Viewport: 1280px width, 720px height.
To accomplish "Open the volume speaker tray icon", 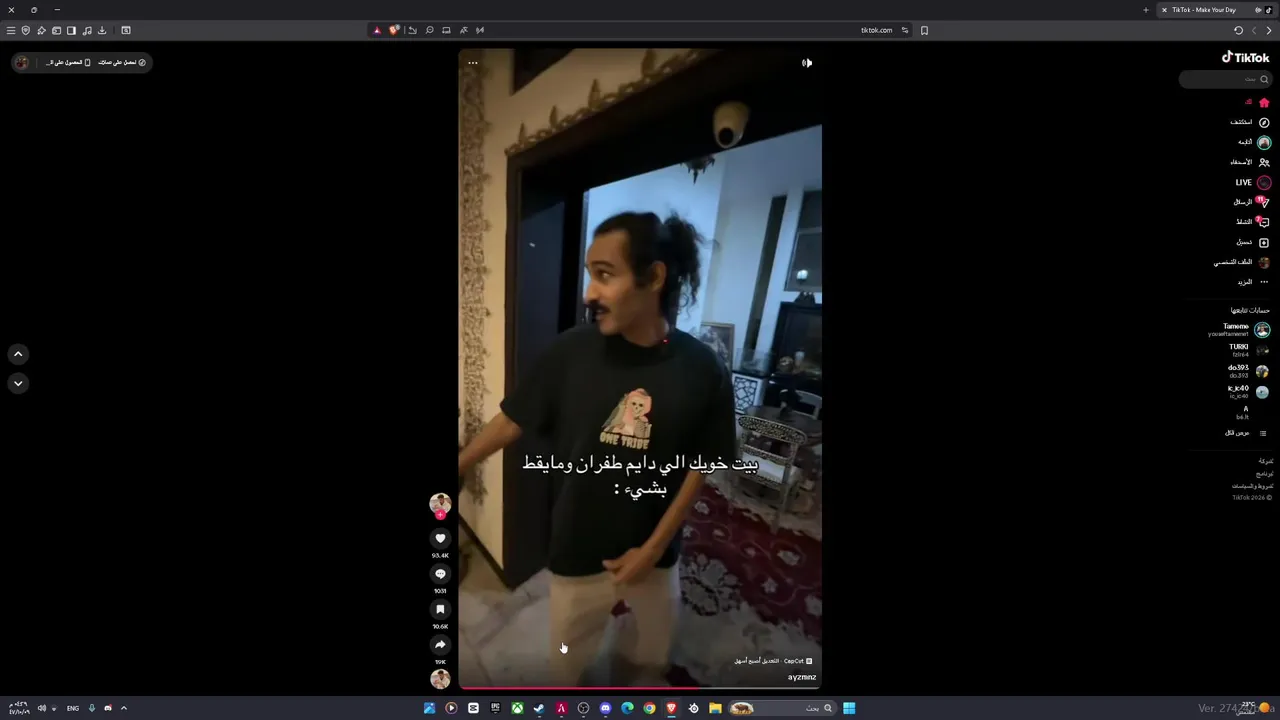I will [42, 708].
